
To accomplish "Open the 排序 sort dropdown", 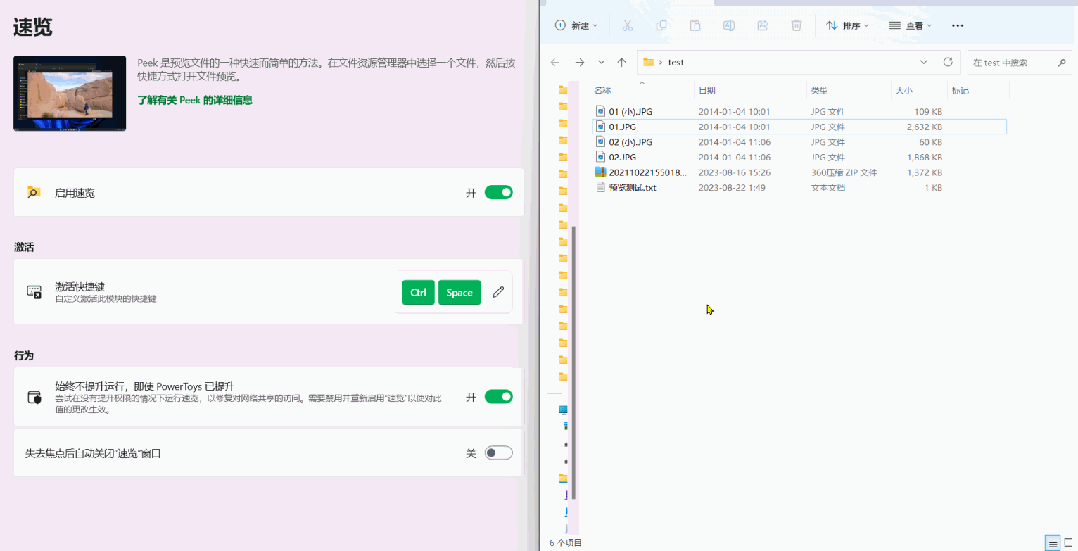I will click(x=847, y=25).
